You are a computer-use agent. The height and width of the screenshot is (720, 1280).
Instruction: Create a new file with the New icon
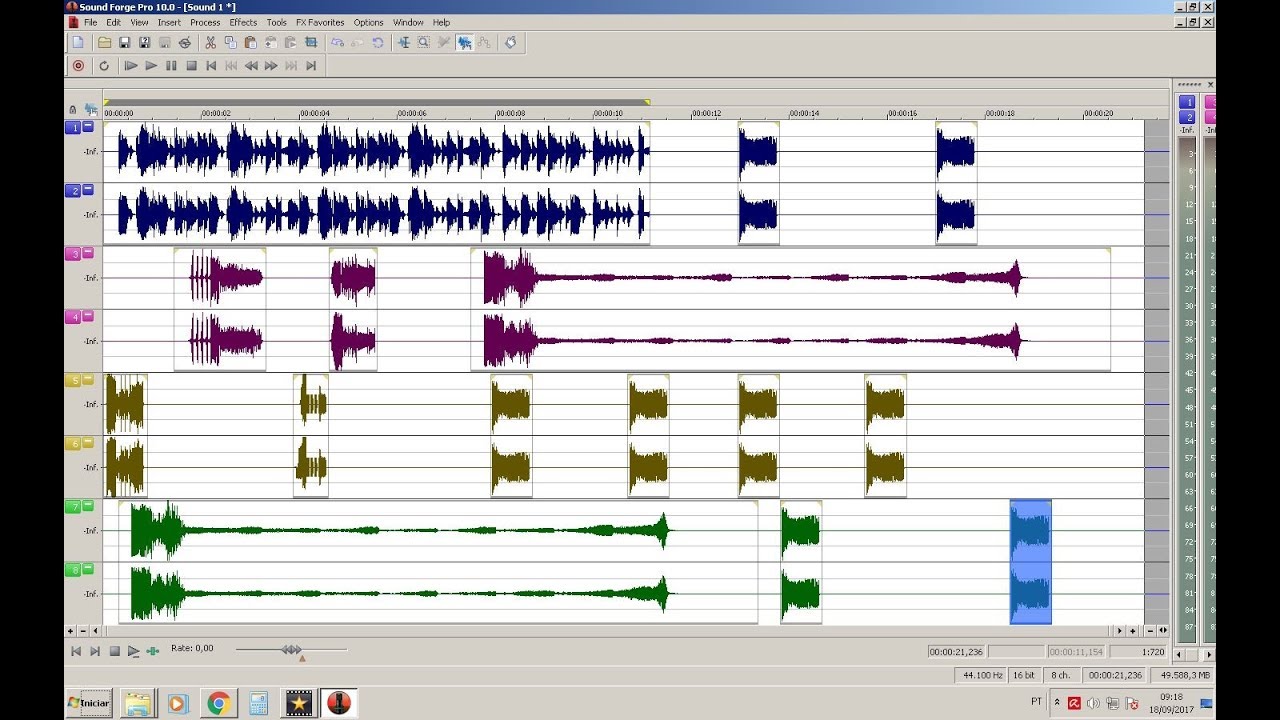[78, 42]
